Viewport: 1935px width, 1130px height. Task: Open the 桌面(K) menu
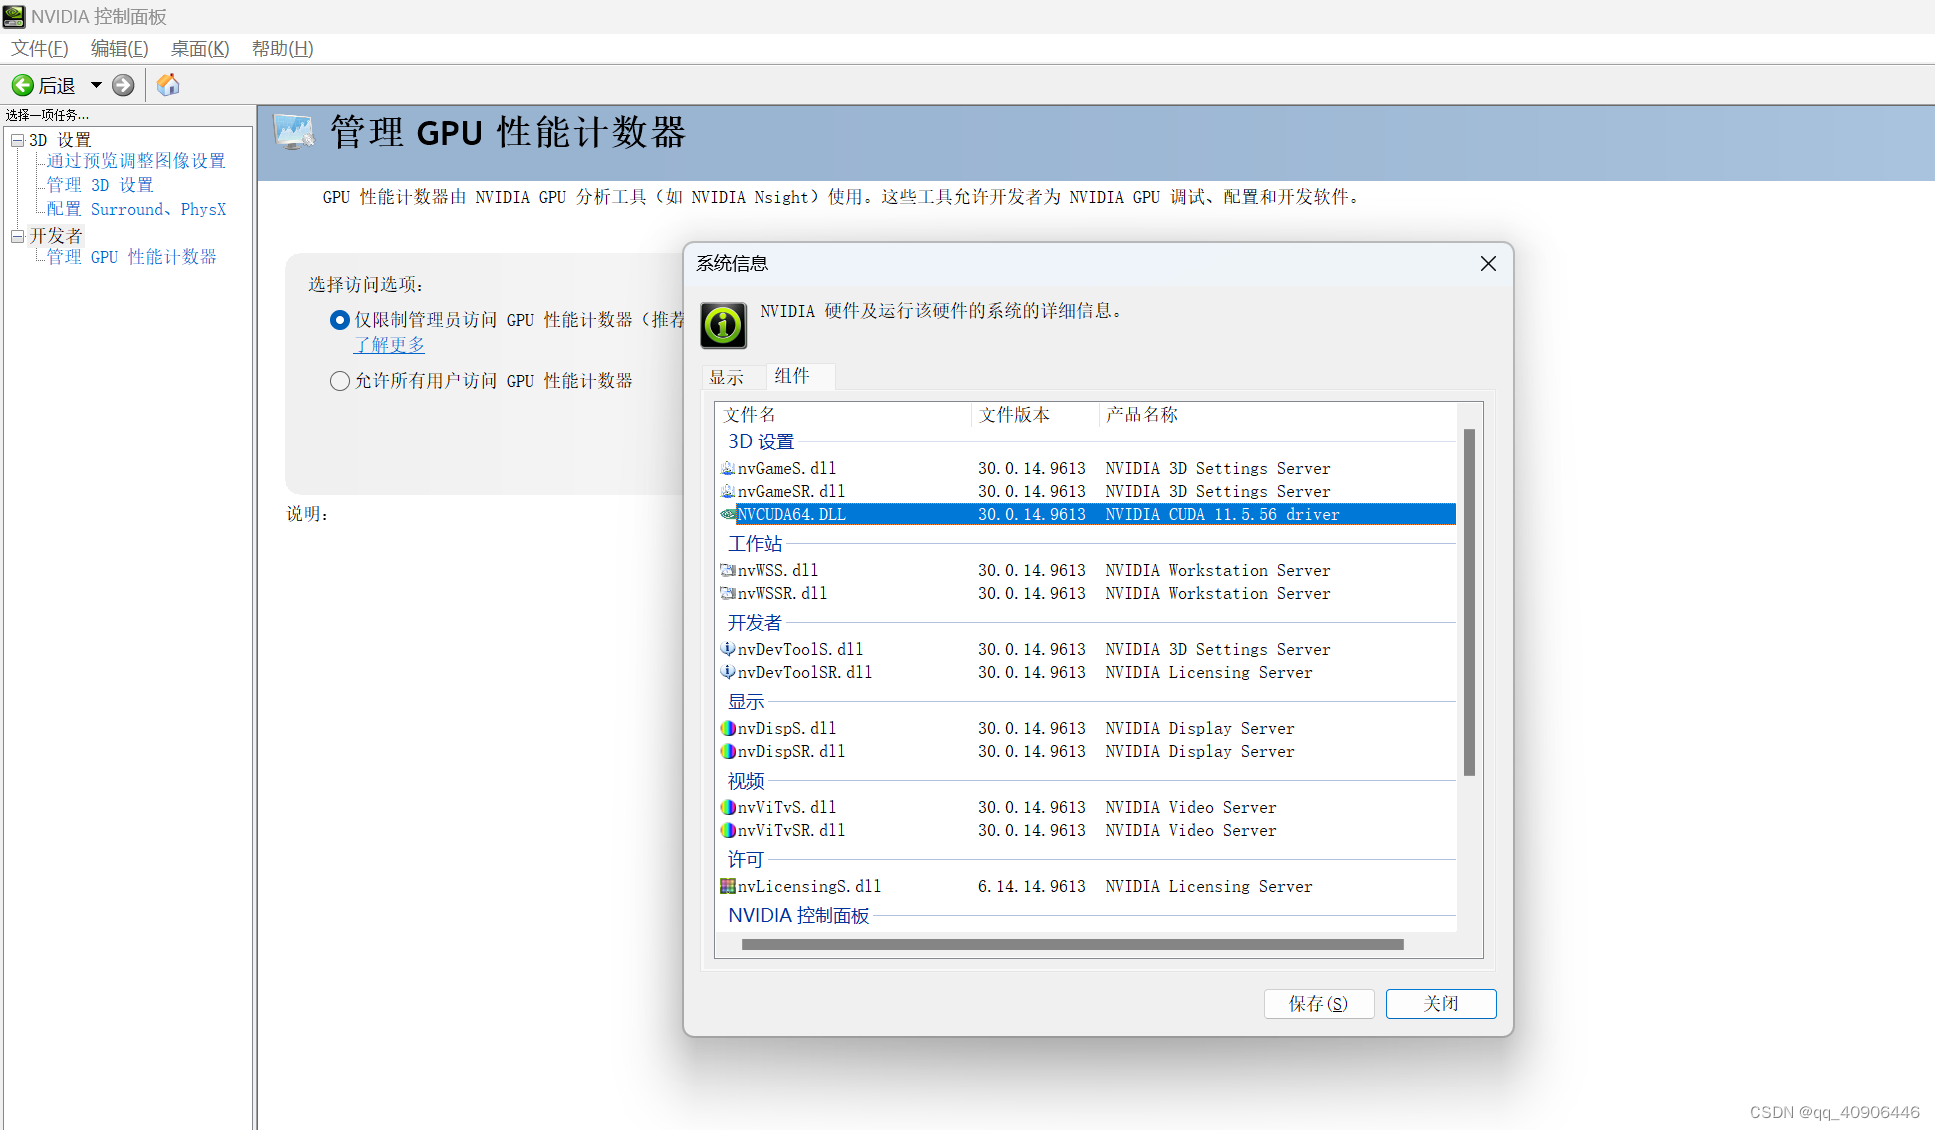pos(200,49)
